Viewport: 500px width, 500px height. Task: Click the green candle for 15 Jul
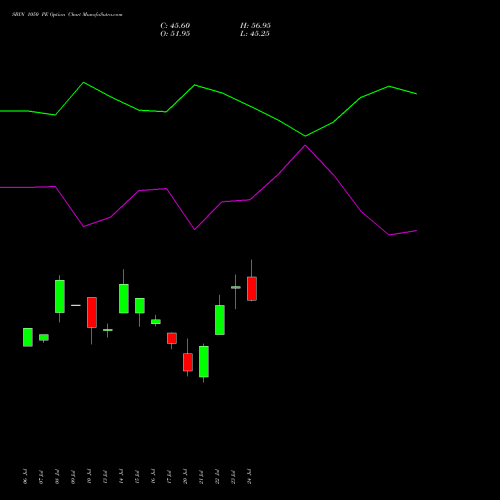click(140, 306)
